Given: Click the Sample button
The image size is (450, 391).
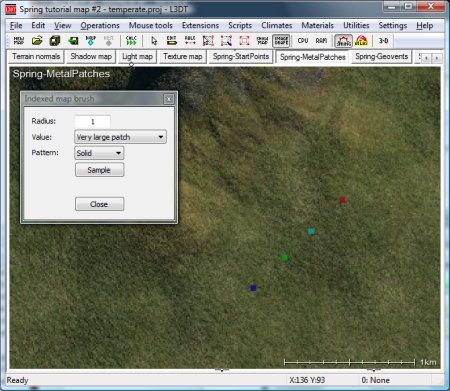Looking at the screenshot, I should [100, 170].
